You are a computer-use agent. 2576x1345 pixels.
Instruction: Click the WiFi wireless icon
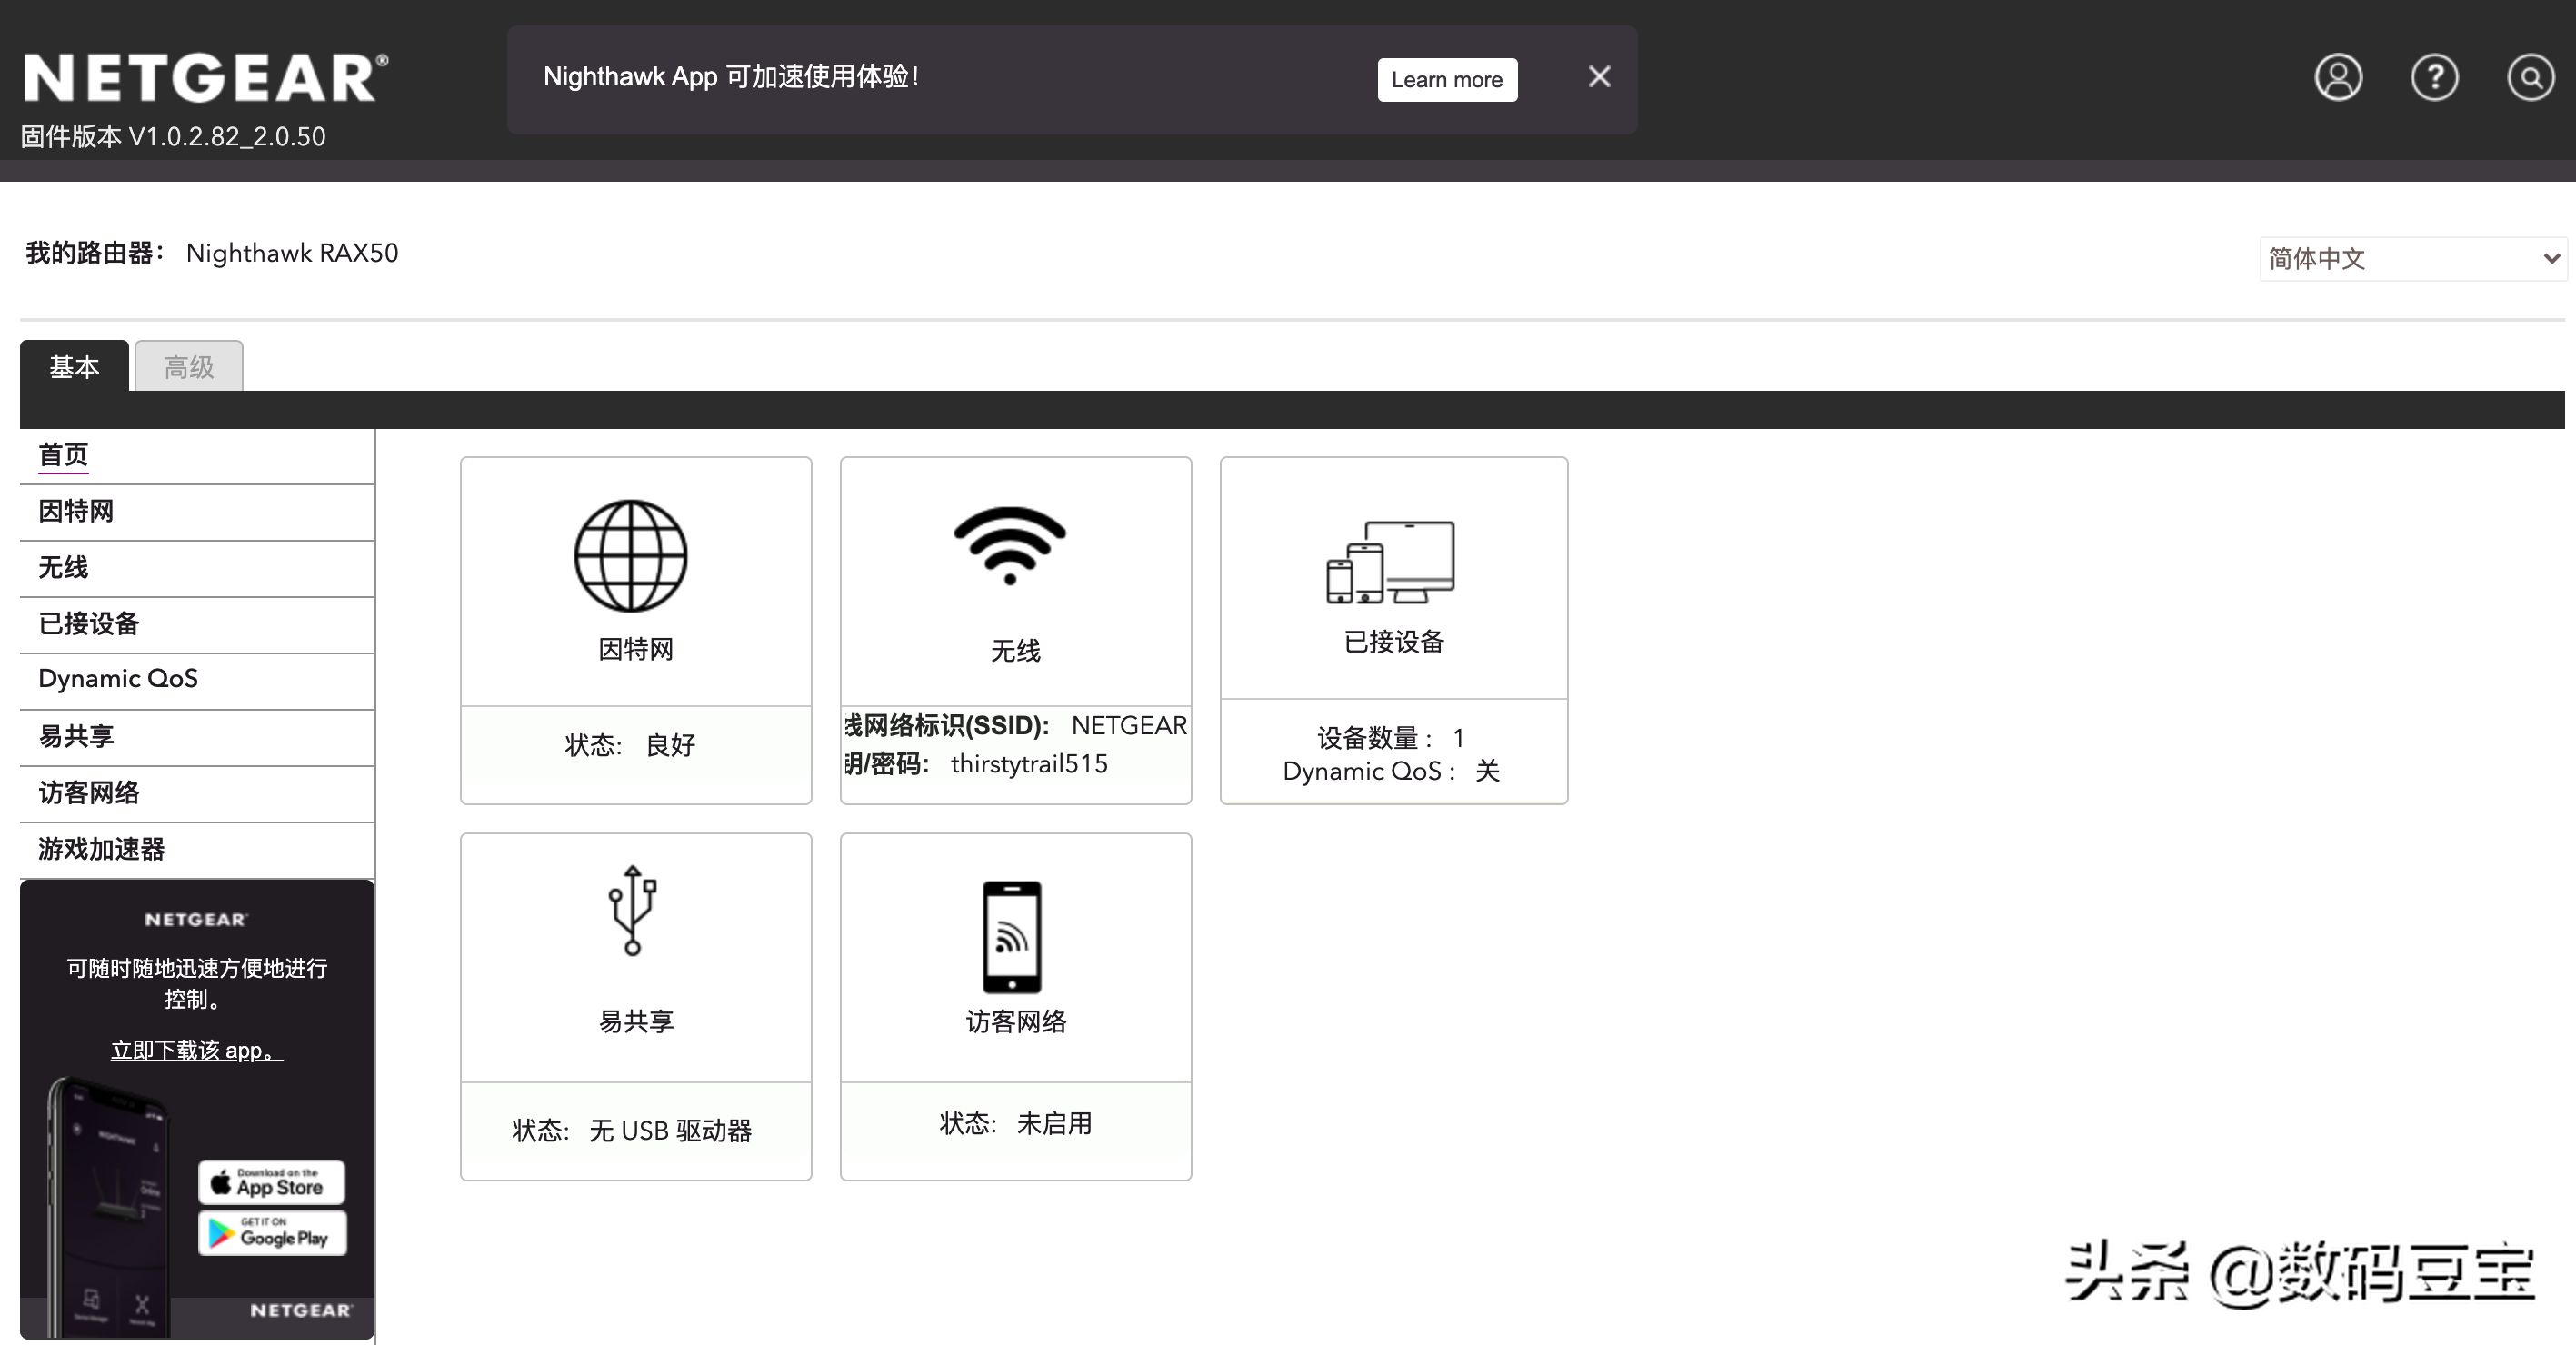(x=1010, y=546)
